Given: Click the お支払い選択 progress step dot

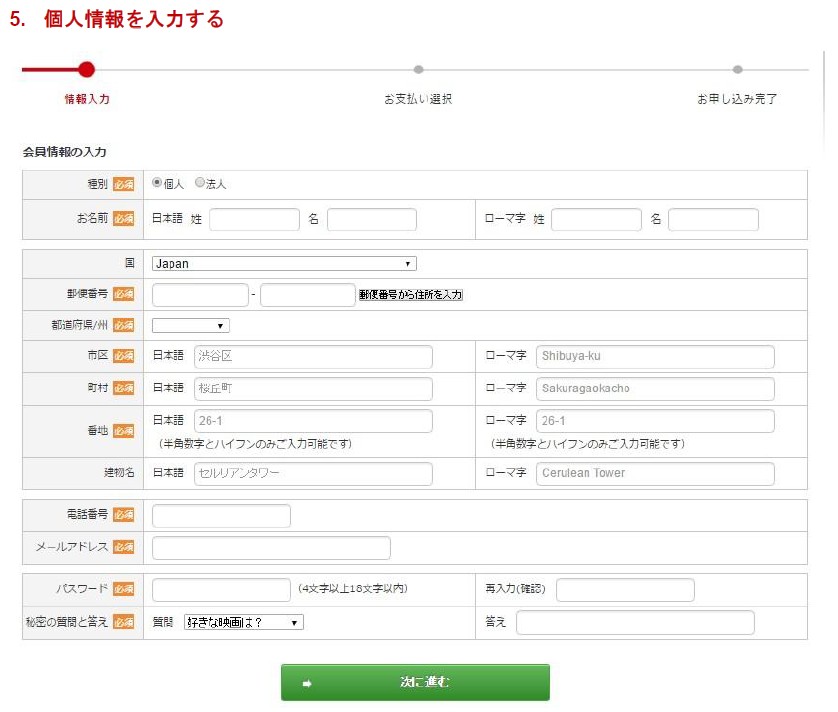Looking at the screenshot, I should coord(418,69).
